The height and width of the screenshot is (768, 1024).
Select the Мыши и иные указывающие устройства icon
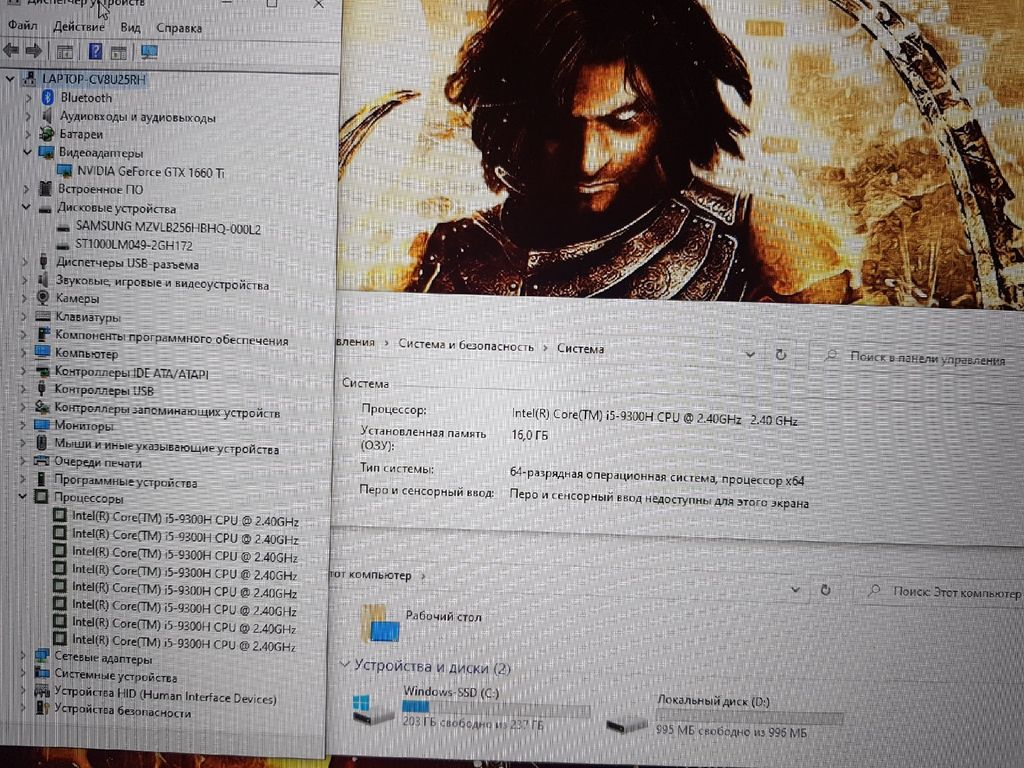(42, 443)
